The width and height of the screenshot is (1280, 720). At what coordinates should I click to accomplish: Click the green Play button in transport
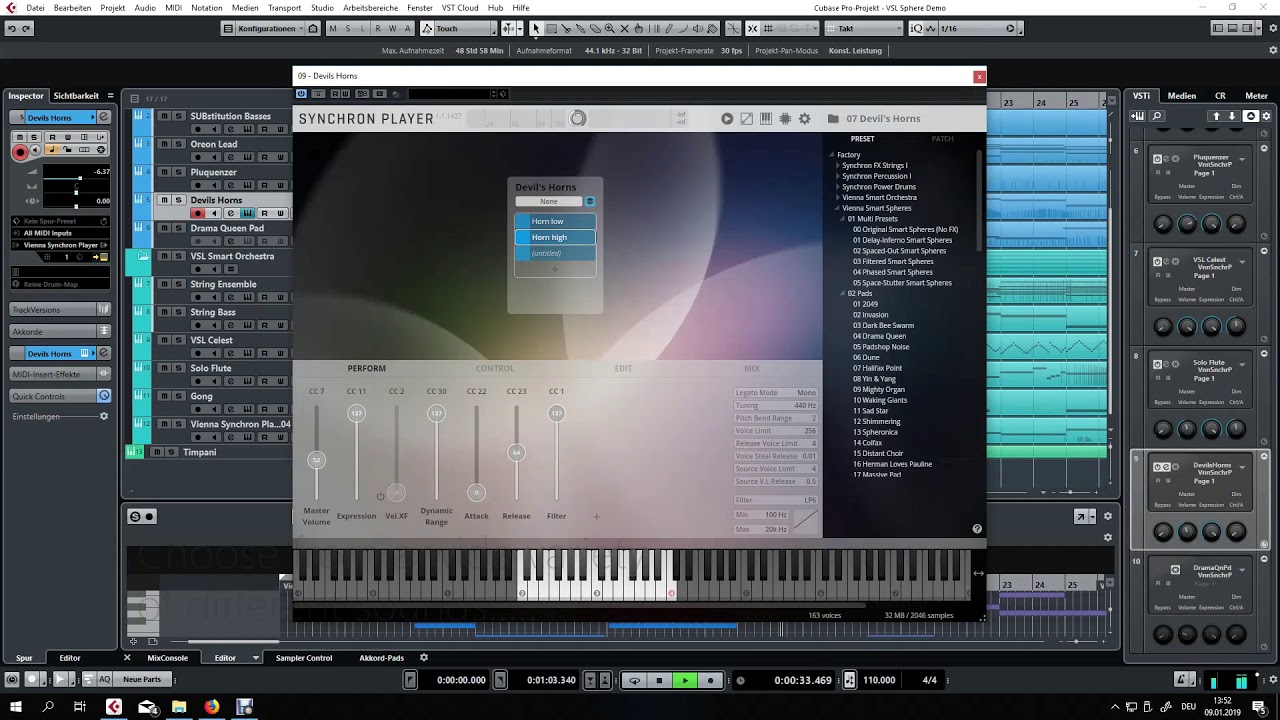pos(685,680)
